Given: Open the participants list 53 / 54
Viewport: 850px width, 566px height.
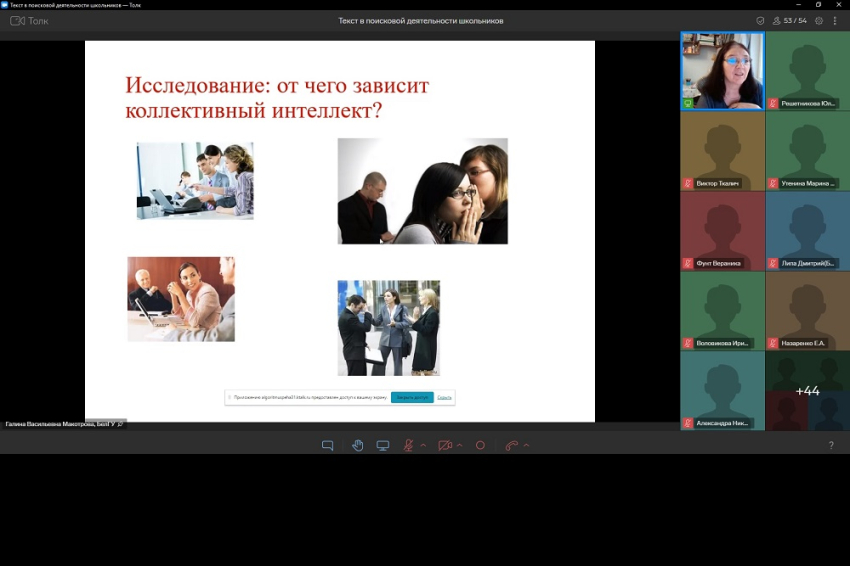Looking at the screenshot, I should click(x=790, y=21).
